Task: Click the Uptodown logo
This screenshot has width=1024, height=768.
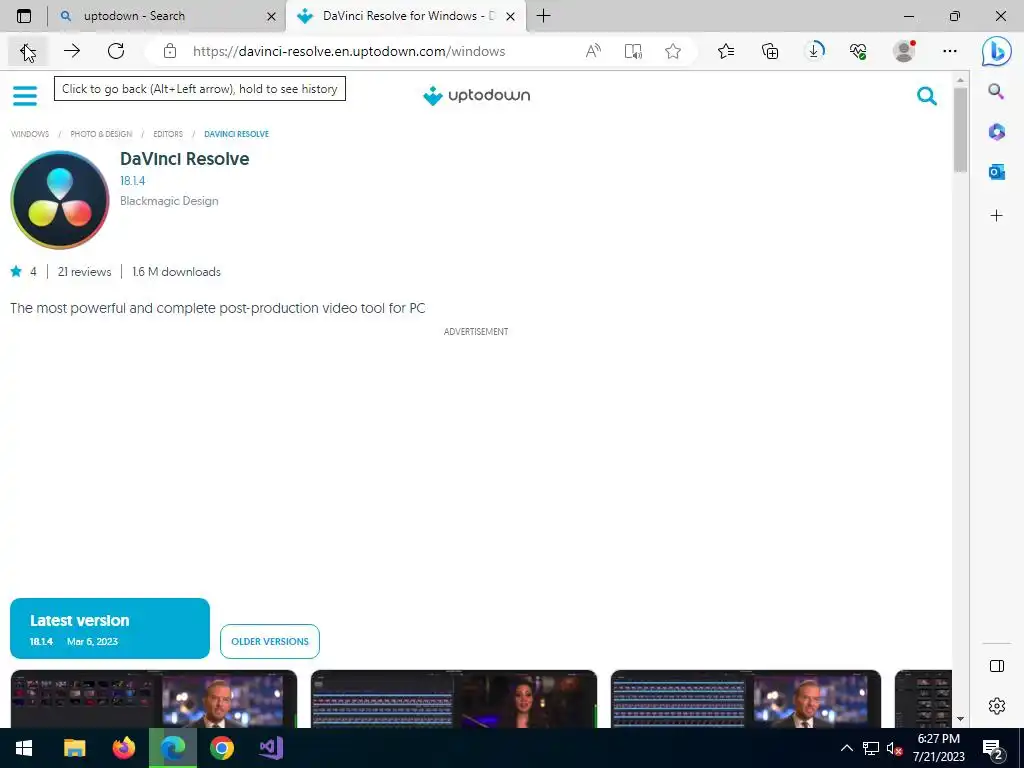Action: 476,95
